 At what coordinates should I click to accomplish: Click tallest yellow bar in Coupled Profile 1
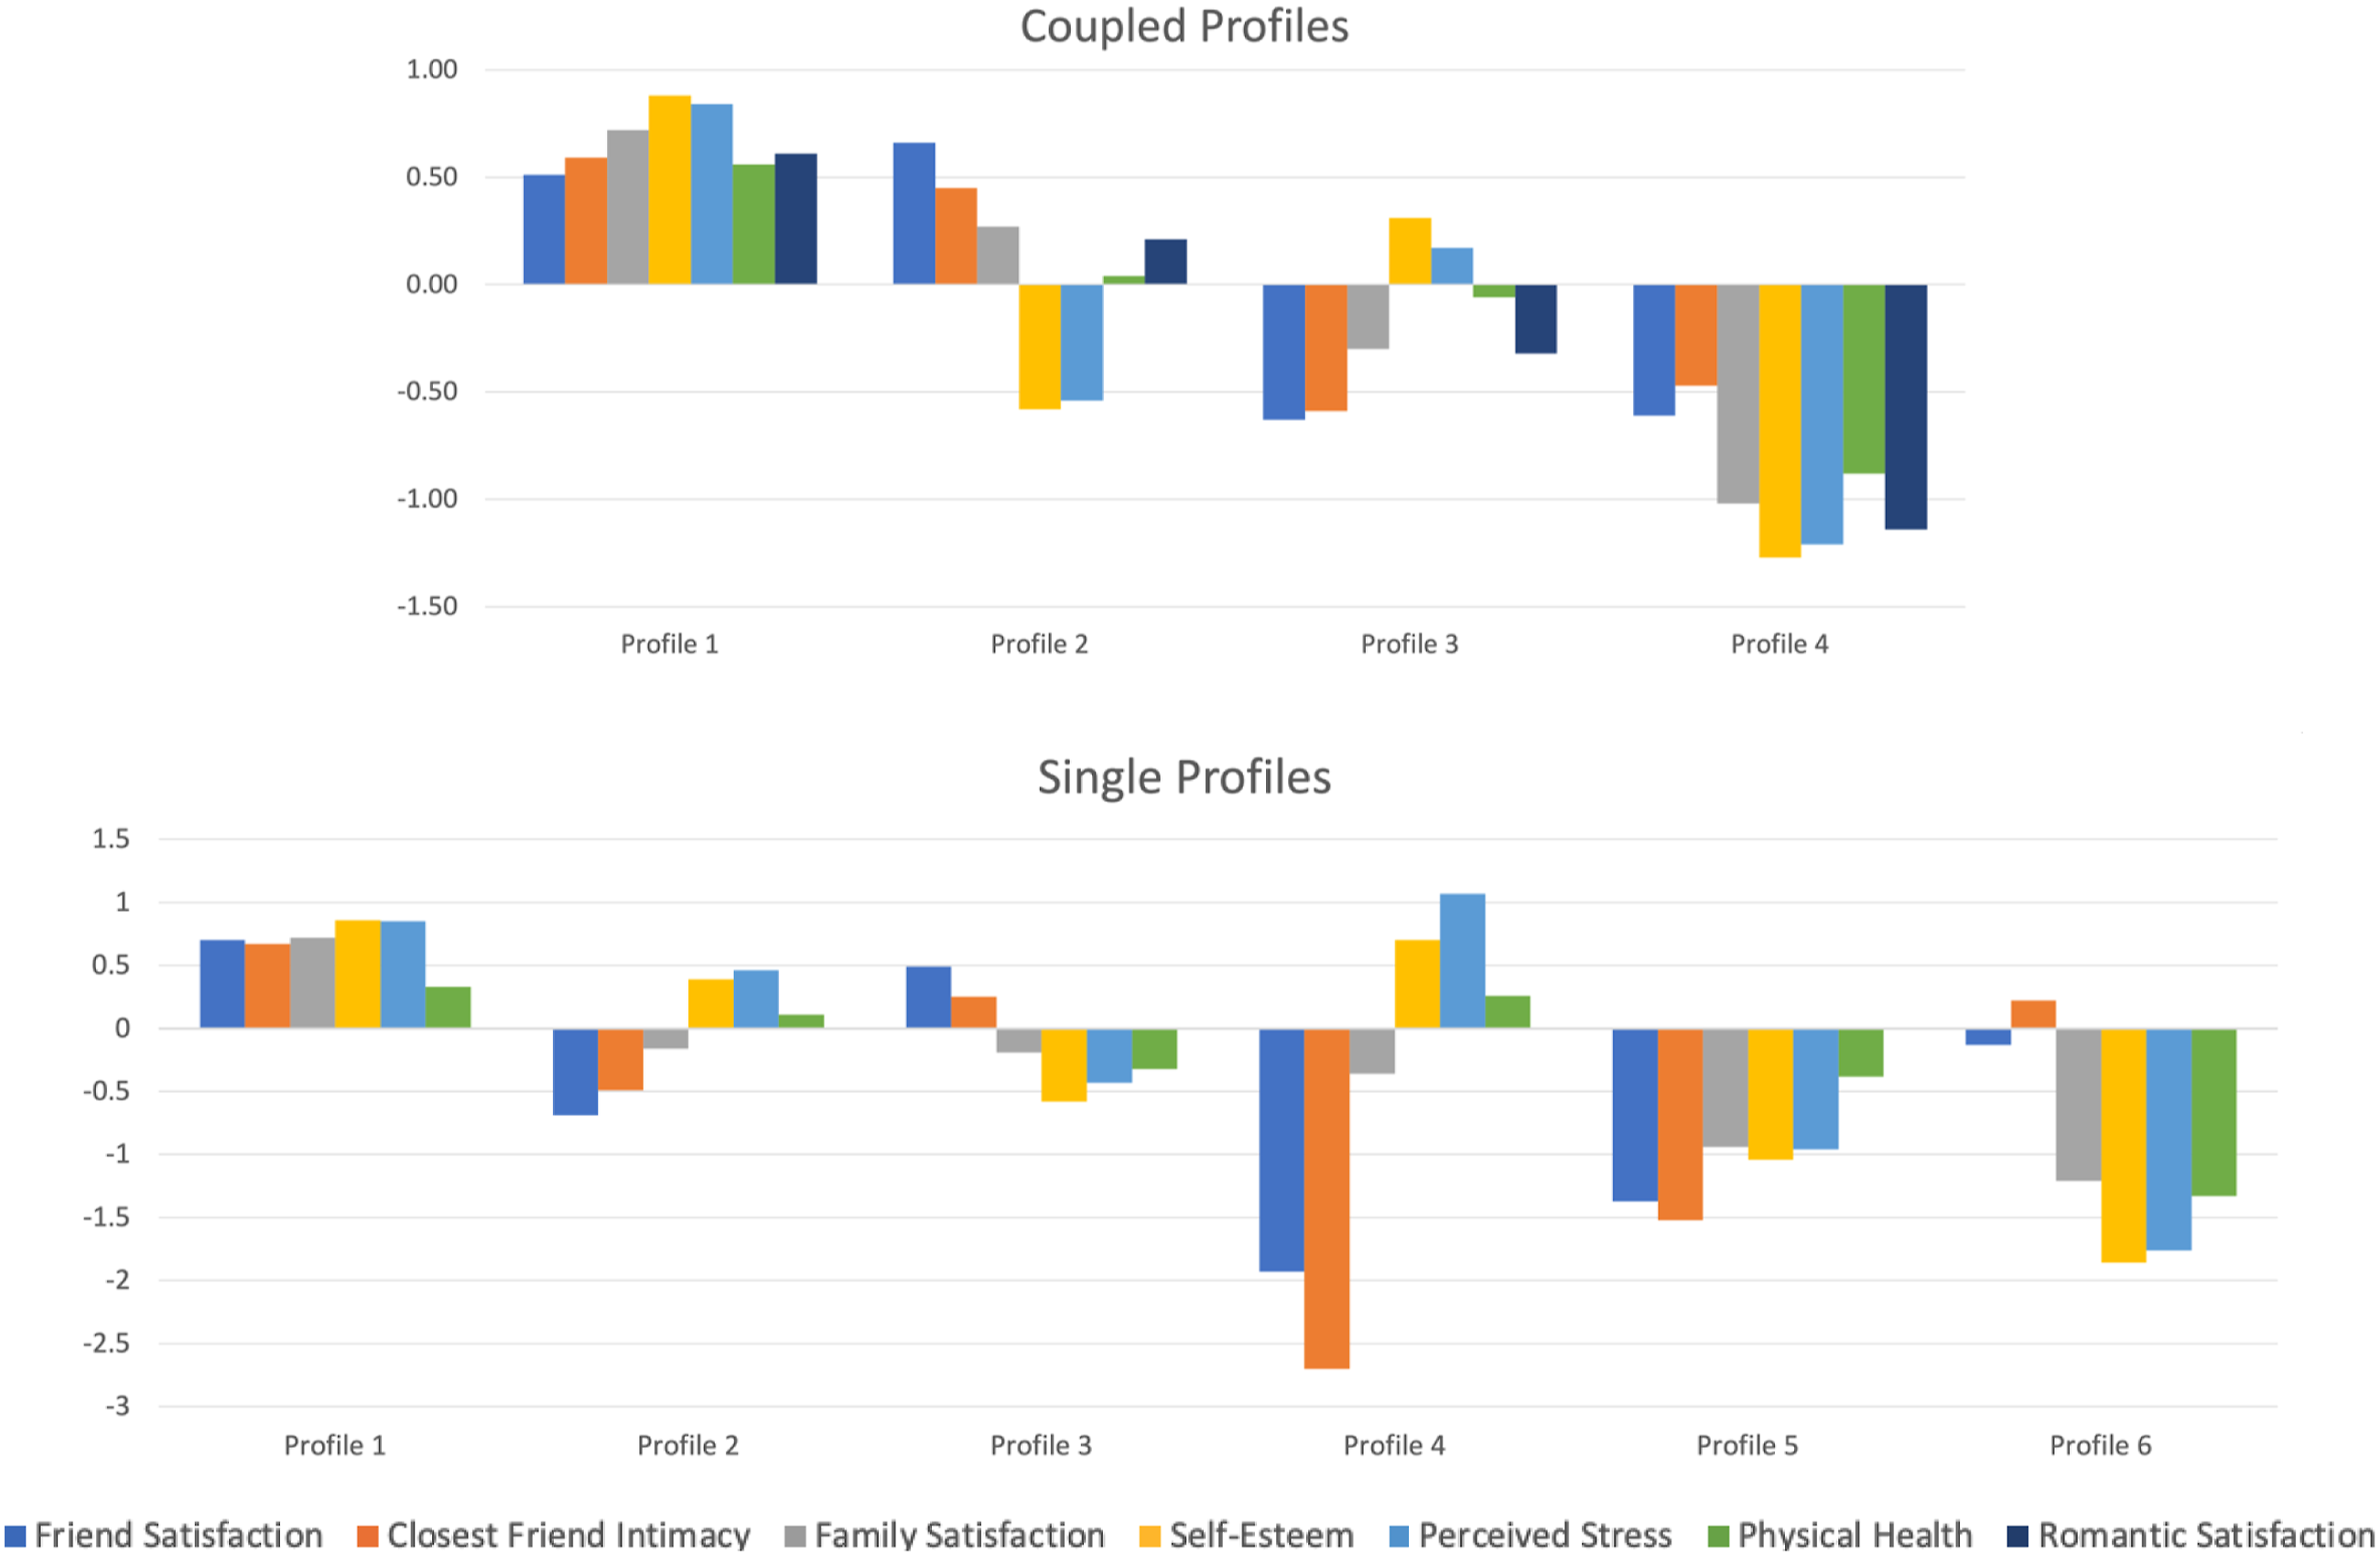coord(669,190)
